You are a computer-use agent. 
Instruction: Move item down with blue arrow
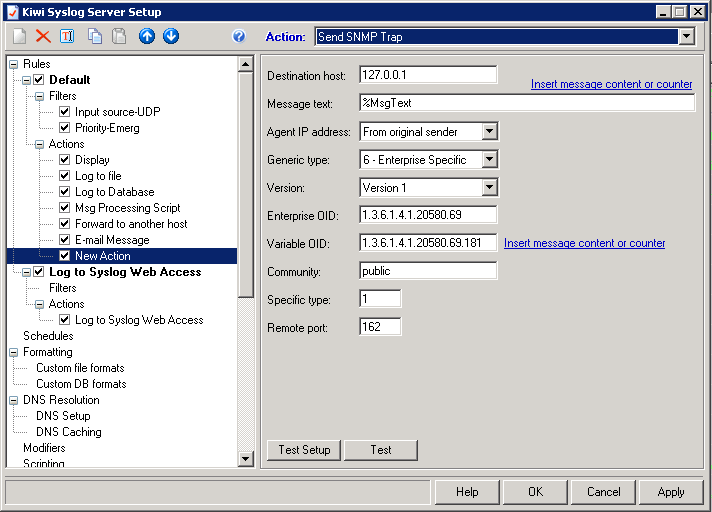[171, 36]
